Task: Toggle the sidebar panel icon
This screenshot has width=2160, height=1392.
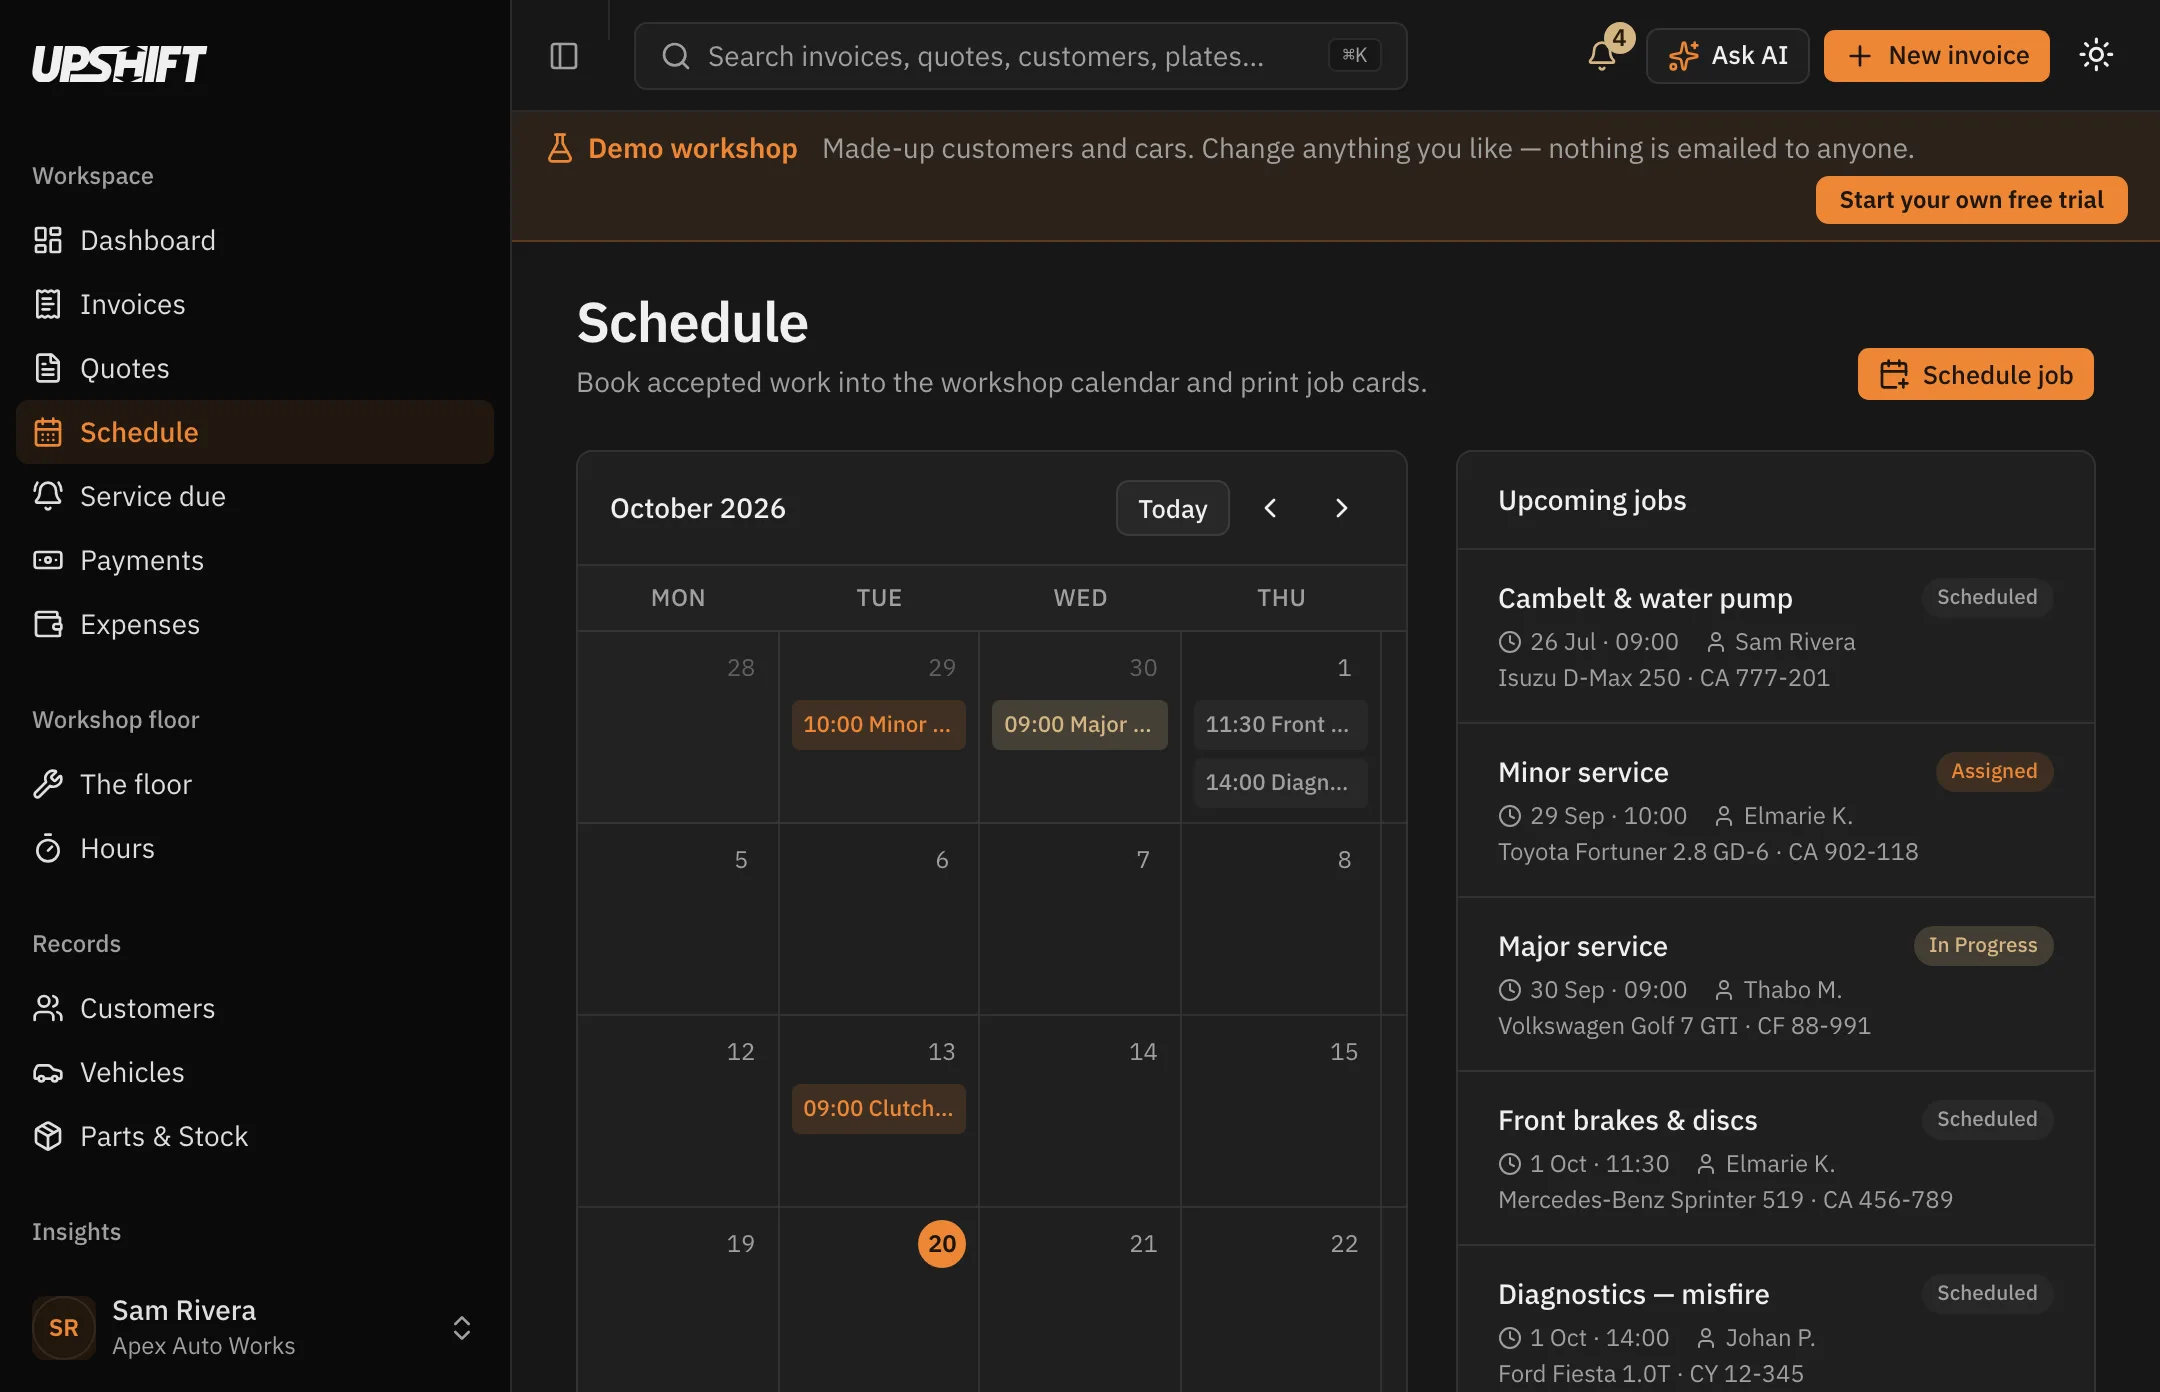Action: point(564,56)
